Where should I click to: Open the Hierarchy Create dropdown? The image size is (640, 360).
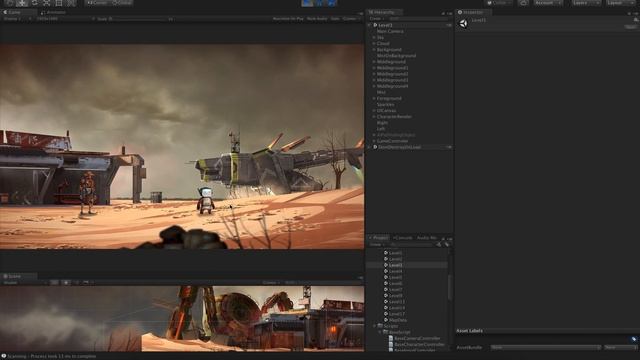click(377, 19)
